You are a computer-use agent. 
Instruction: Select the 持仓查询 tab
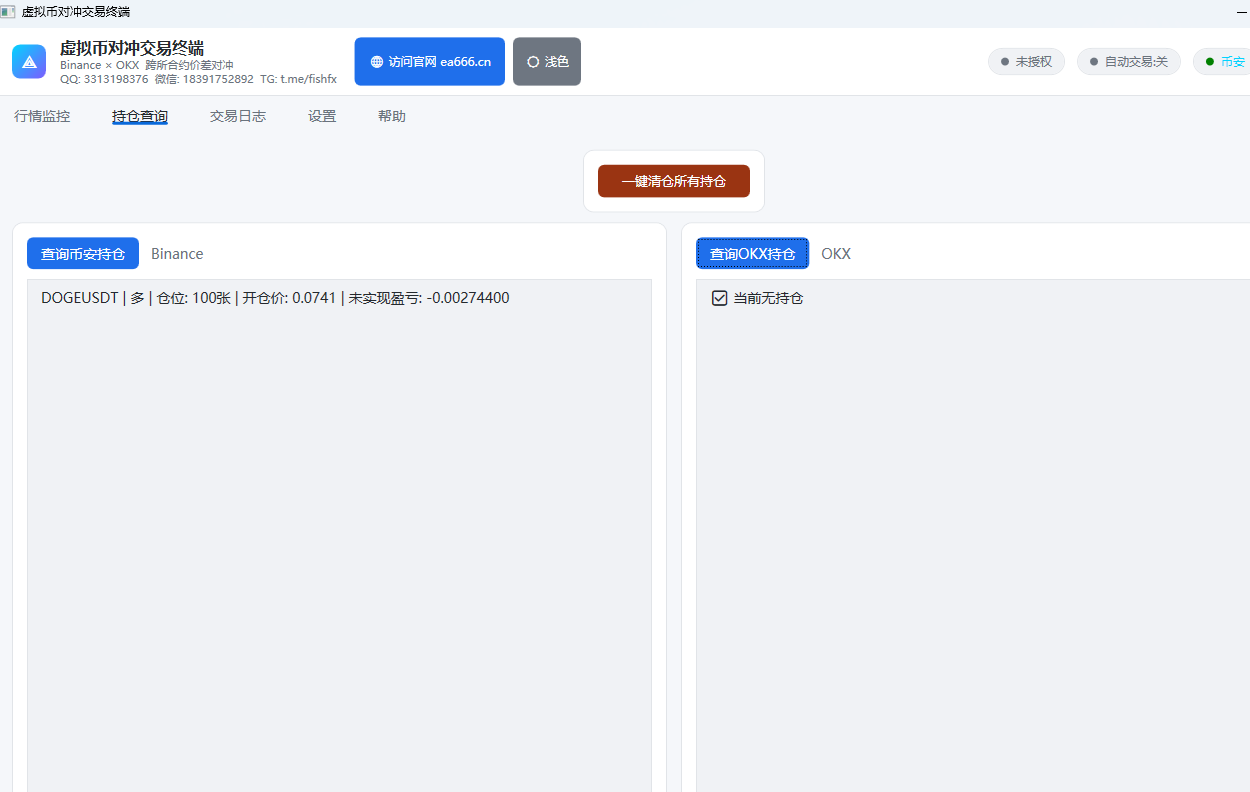click(140, 116)
